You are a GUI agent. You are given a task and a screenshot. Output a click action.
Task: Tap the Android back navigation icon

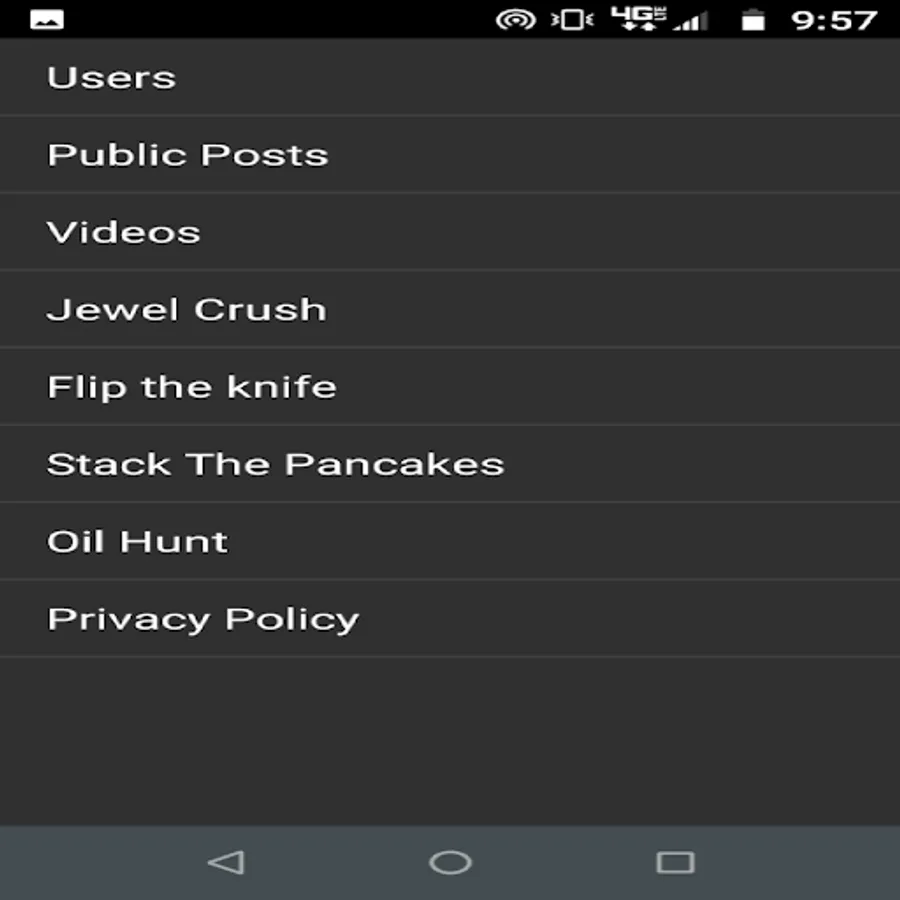[x=226, y=862]
